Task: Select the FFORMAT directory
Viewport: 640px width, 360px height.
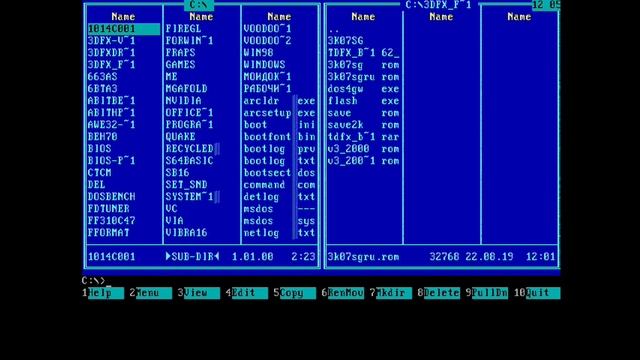Action: [x=108, y=233]
